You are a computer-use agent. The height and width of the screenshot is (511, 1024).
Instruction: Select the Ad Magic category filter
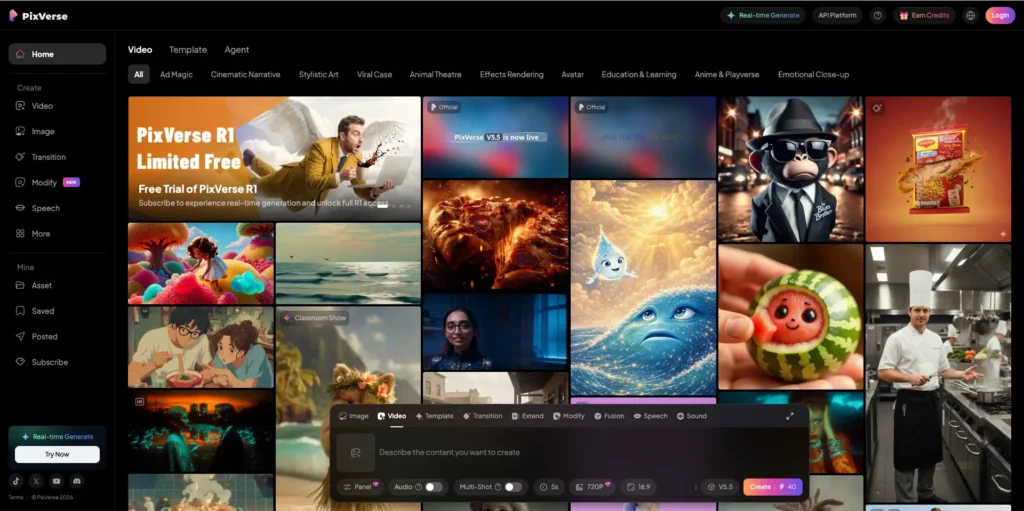176,74
